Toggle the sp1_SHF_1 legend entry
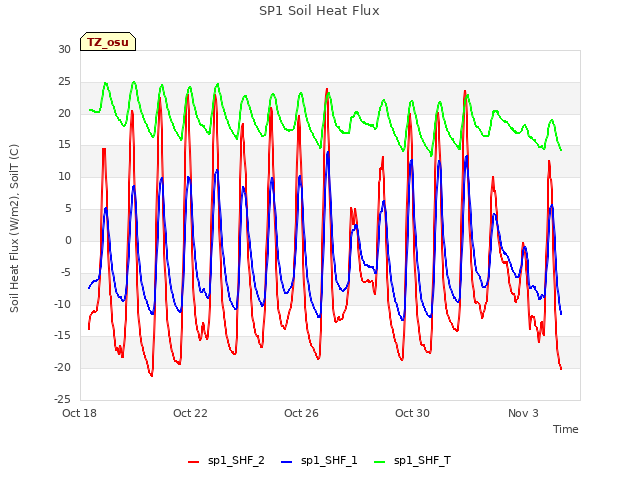 point(319,461)
